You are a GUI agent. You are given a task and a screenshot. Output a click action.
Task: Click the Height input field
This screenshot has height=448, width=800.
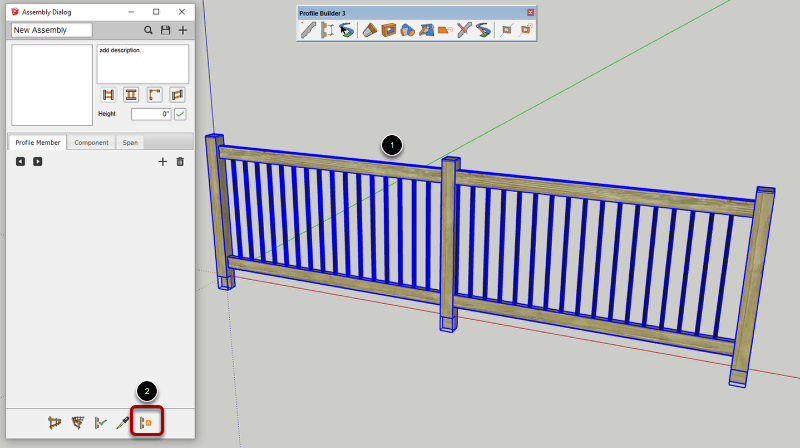(151, 114)
